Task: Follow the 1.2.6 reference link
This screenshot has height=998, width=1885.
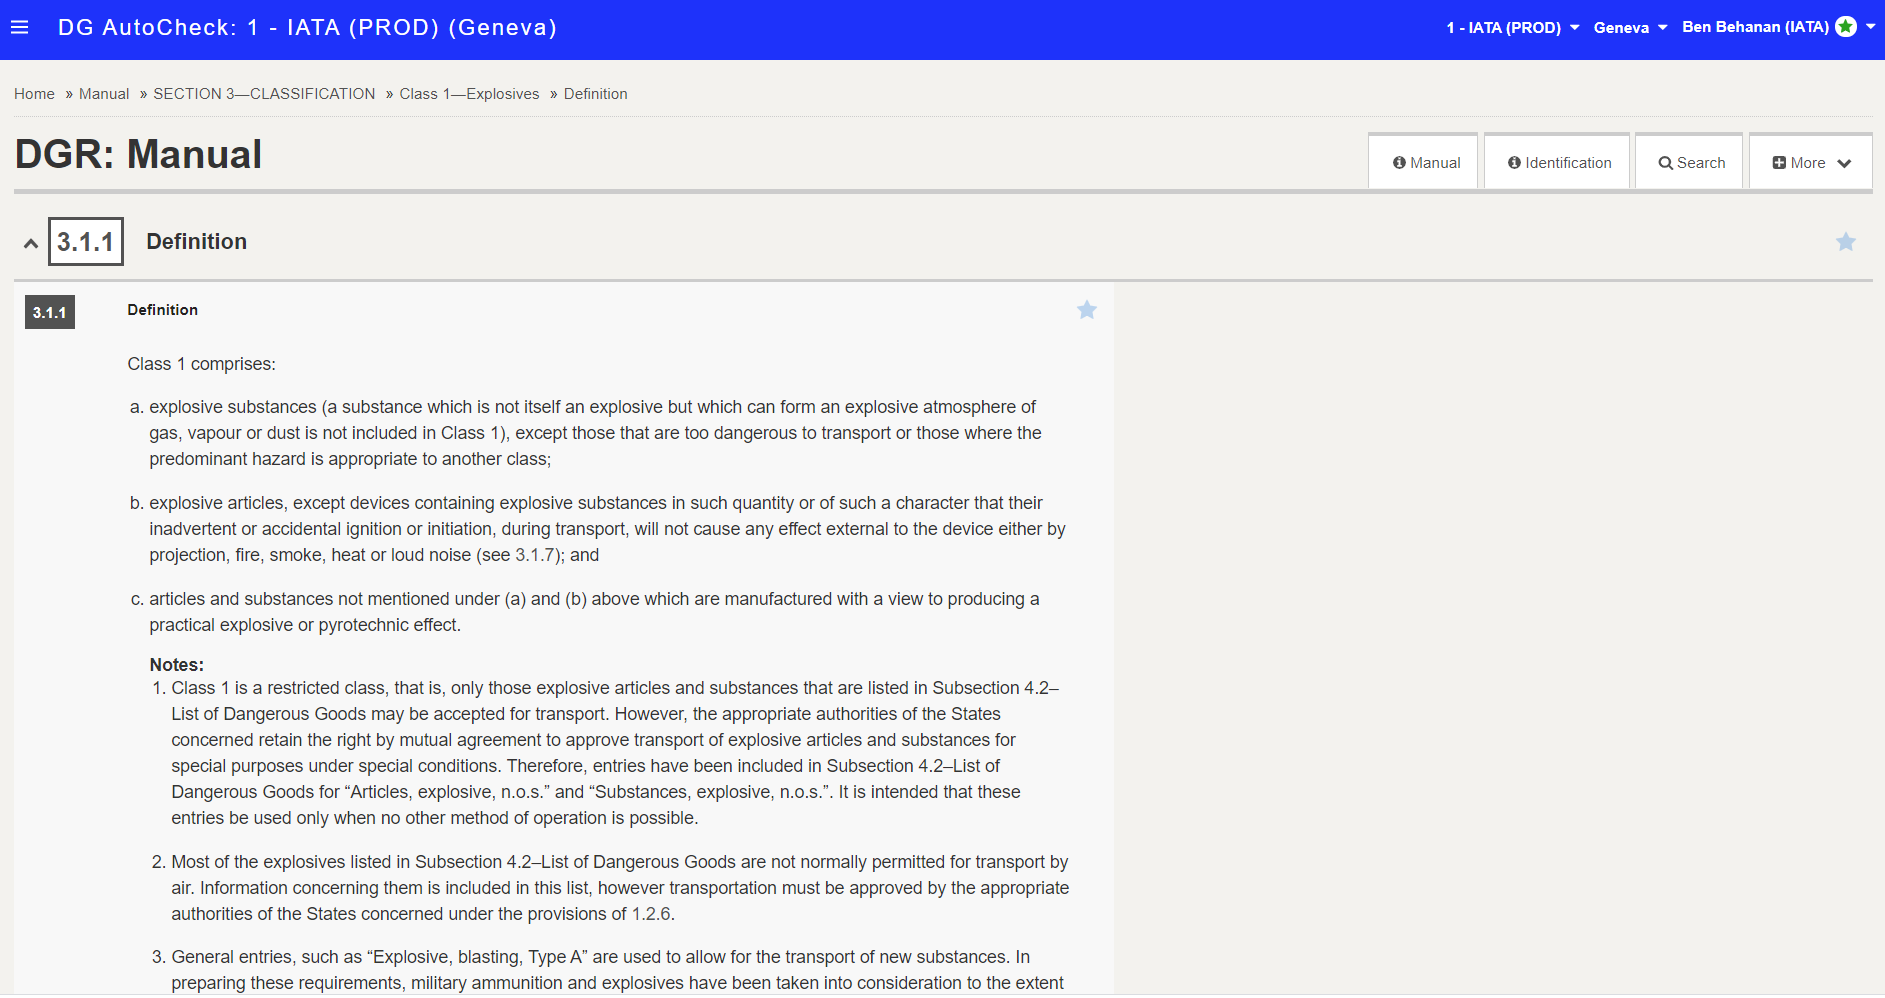Action: tap(651, 914)
